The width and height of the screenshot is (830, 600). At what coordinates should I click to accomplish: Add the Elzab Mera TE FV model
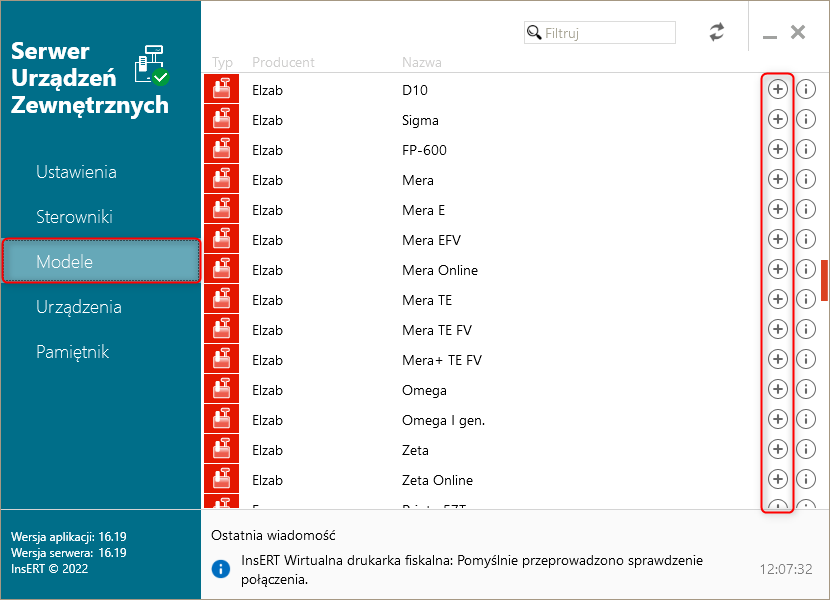[x=777, y=329]
